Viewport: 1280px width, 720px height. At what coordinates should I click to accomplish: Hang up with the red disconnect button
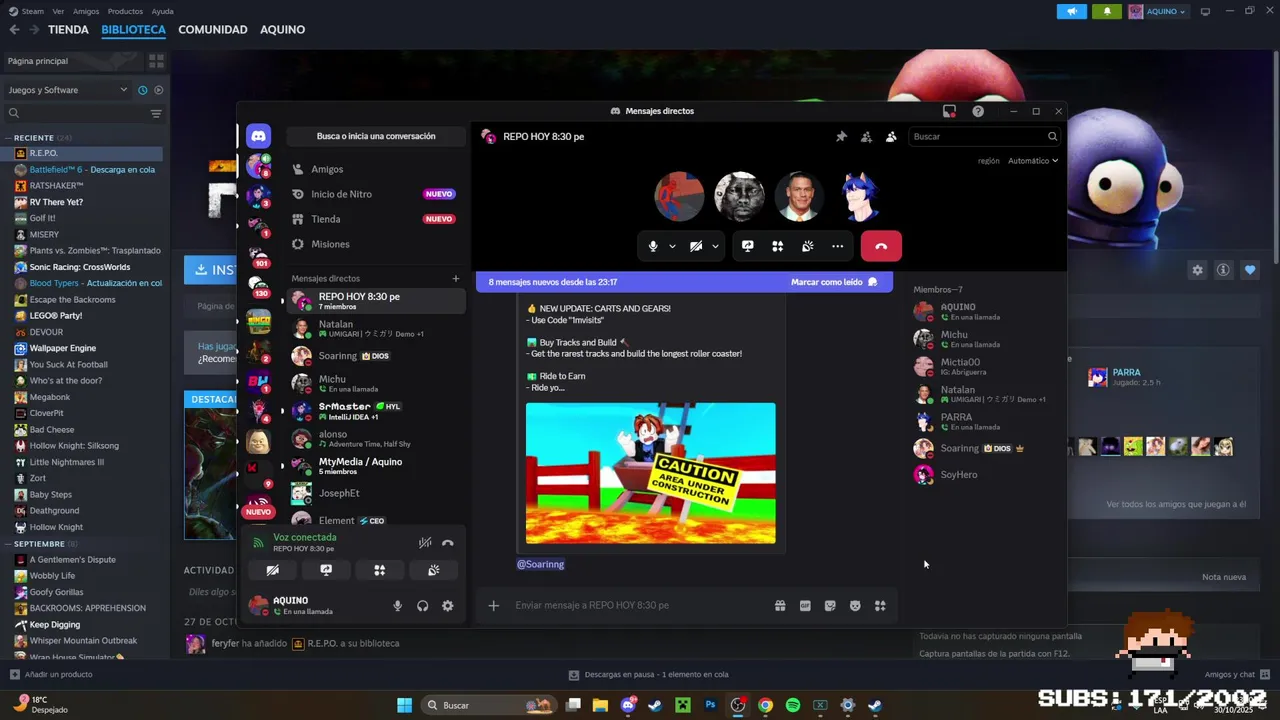coord(881,246)
